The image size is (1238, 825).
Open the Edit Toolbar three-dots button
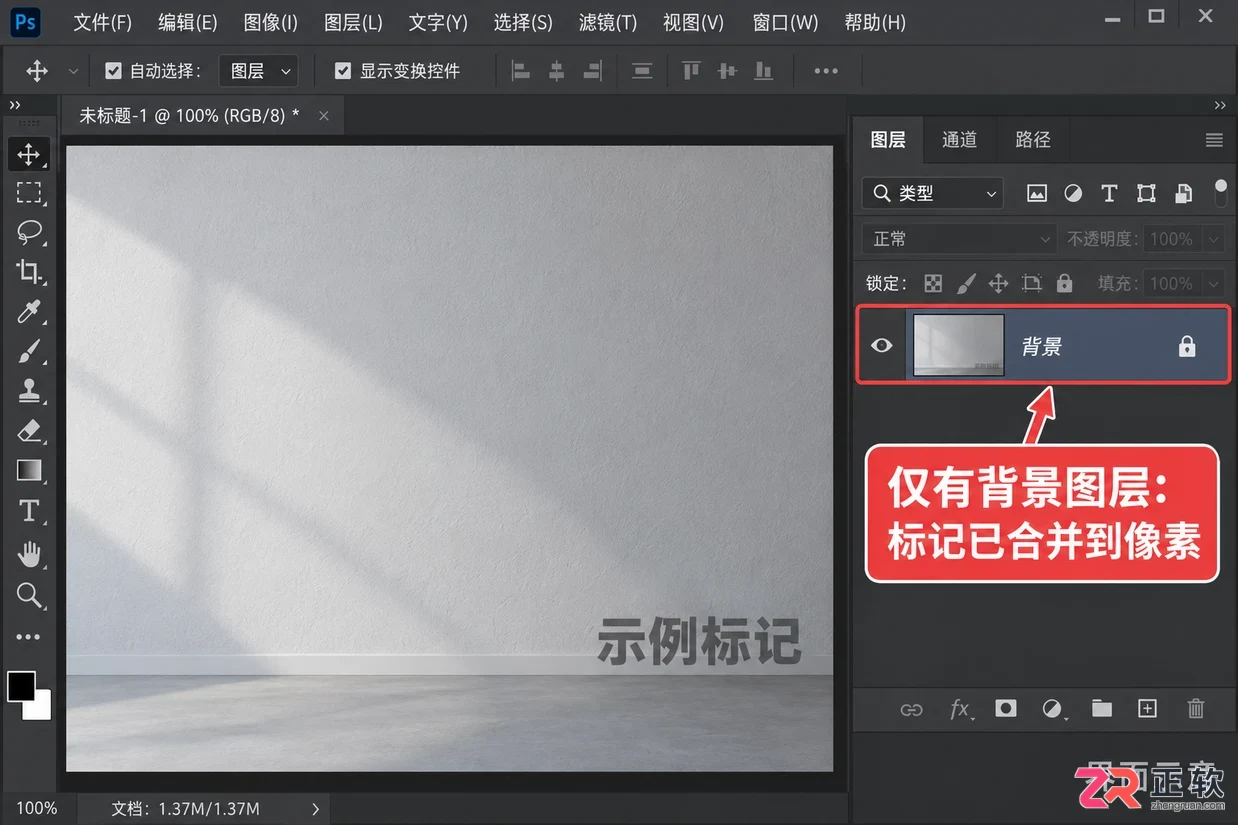click(x=29, y=637)
